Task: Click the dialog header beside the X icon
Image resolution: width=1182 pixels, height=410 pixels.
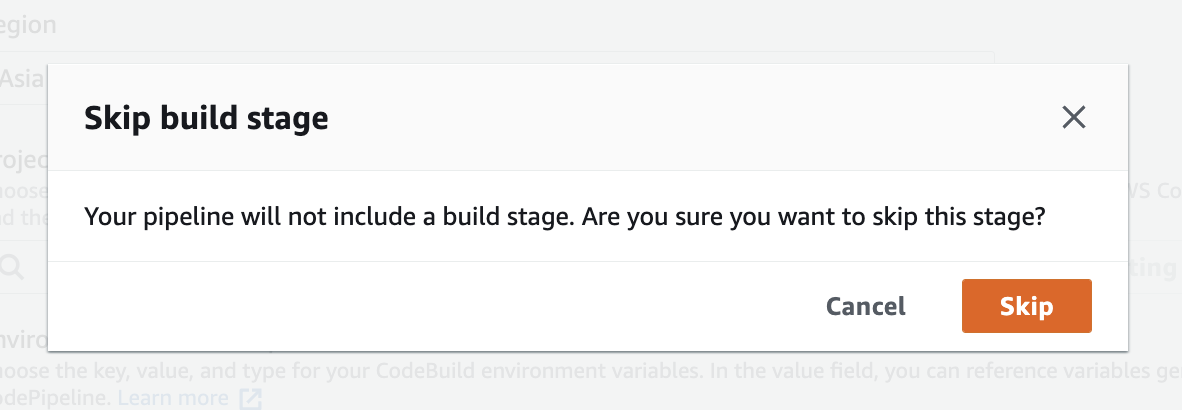Action: (x=678, y=118)
